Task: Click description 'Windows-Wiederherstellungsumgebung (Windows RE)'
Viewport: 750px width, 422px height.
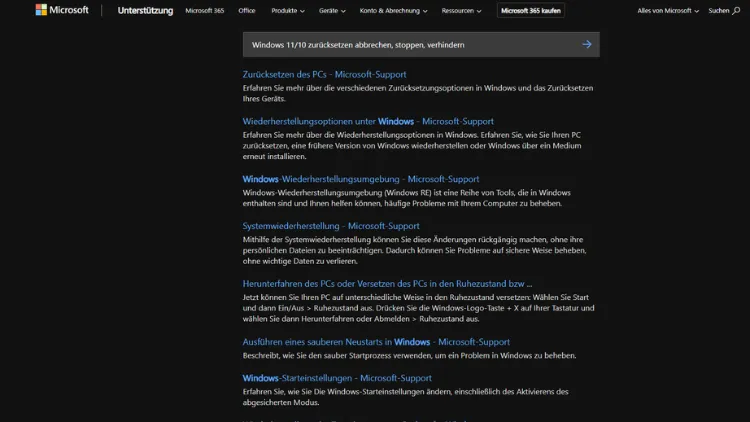Action: tap(407, 198)
